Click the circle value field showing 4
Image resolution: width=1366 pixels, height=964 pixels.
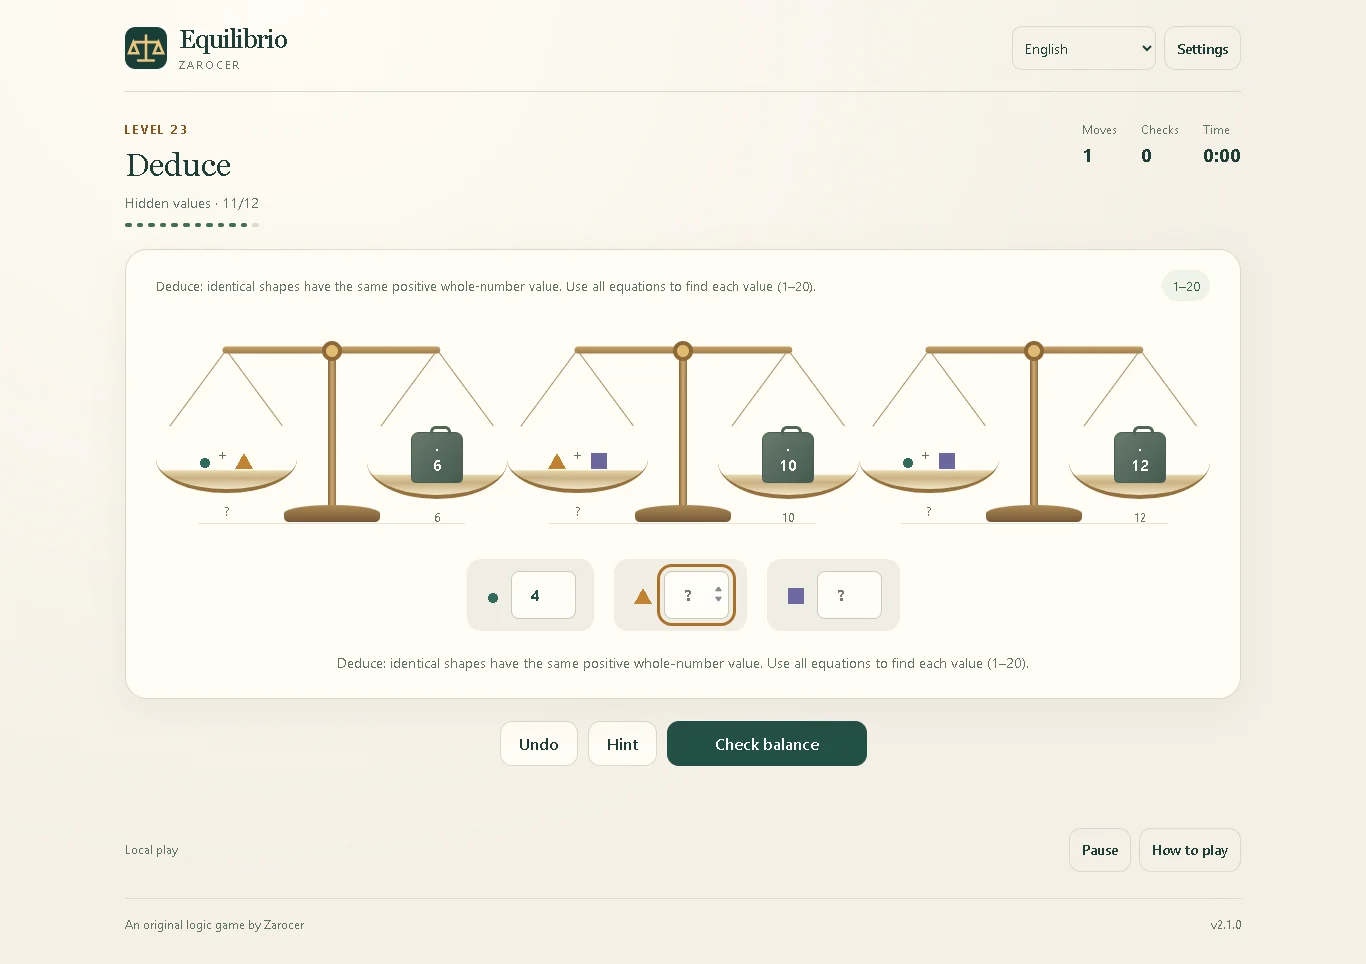[x=543, y=595]
